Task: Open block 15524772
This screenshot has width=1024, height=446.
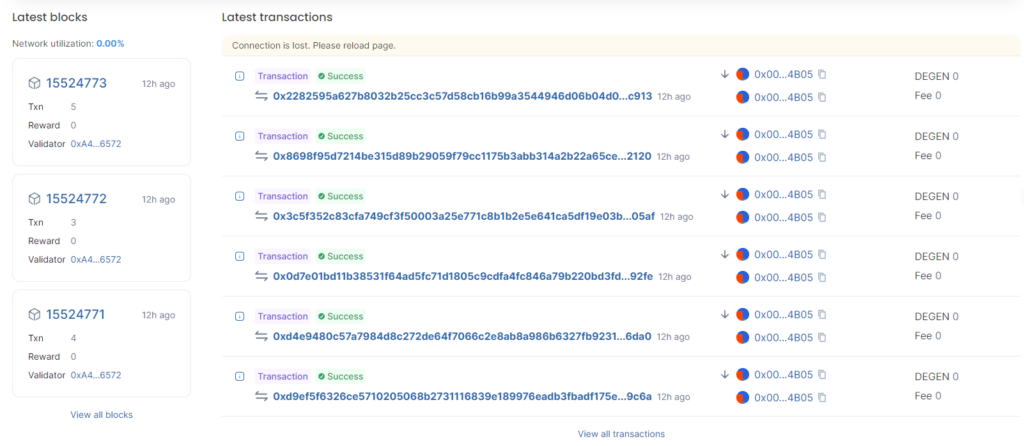Action: [76, 199]
